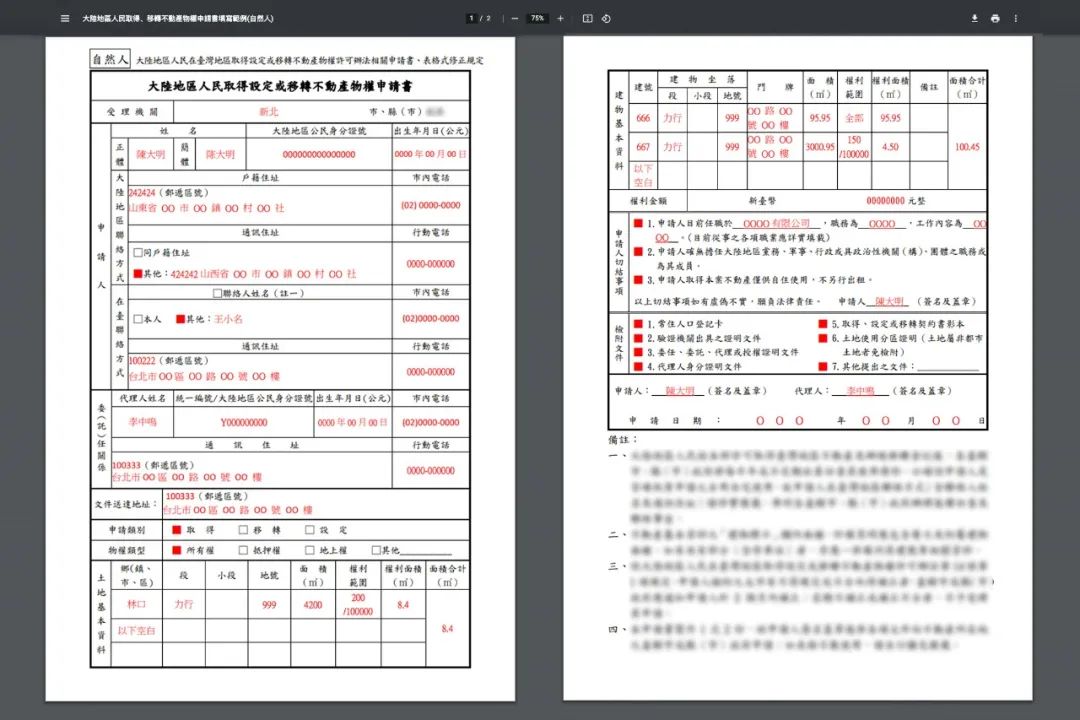The image size is (1080, 720).
Task: Rotate the document counterclockwise
Action: pyautogui.click(x=606, y=19)
